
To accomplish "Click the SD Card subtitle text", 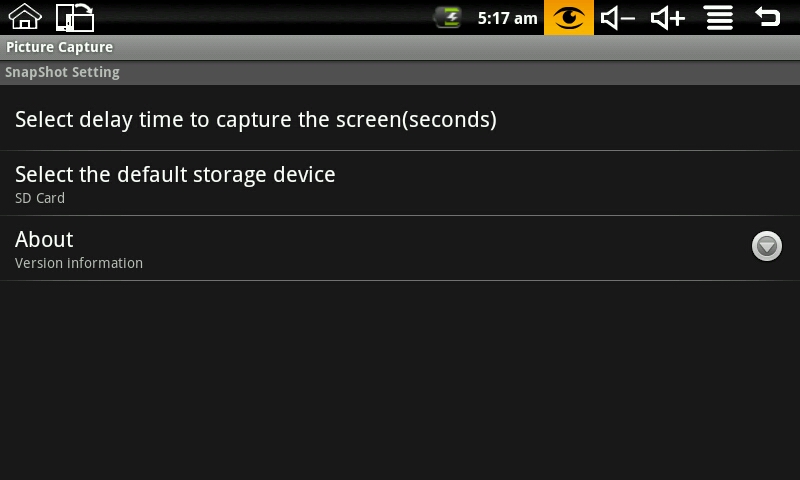I will (x=40, y=198).
